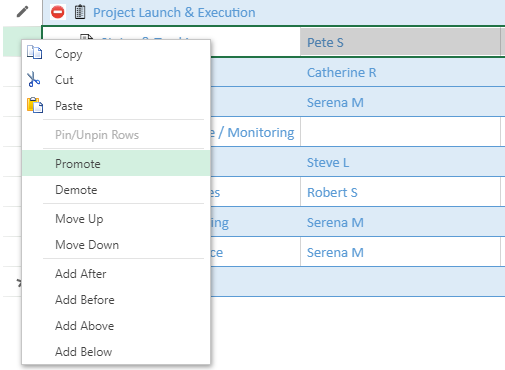Click the Pete S cell
This screenshot has width=505, height=370.
pyautogui.click(x=400, y=42)
